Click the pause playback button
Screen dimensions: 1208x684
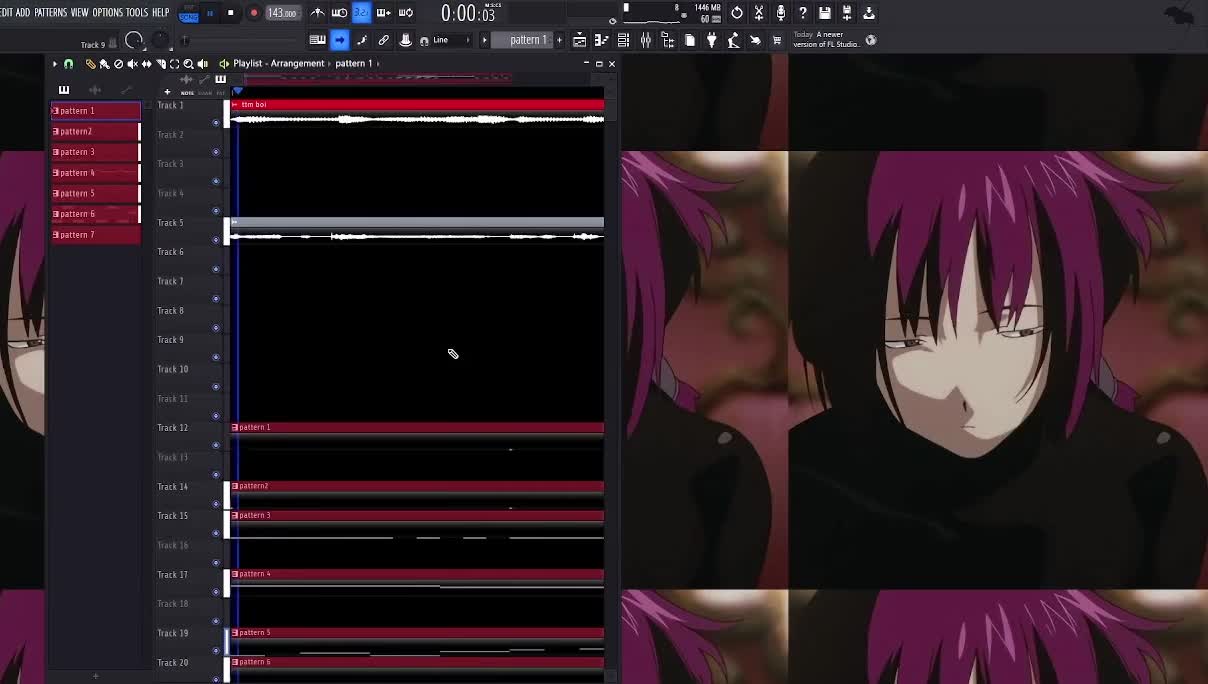coord(210,13)
